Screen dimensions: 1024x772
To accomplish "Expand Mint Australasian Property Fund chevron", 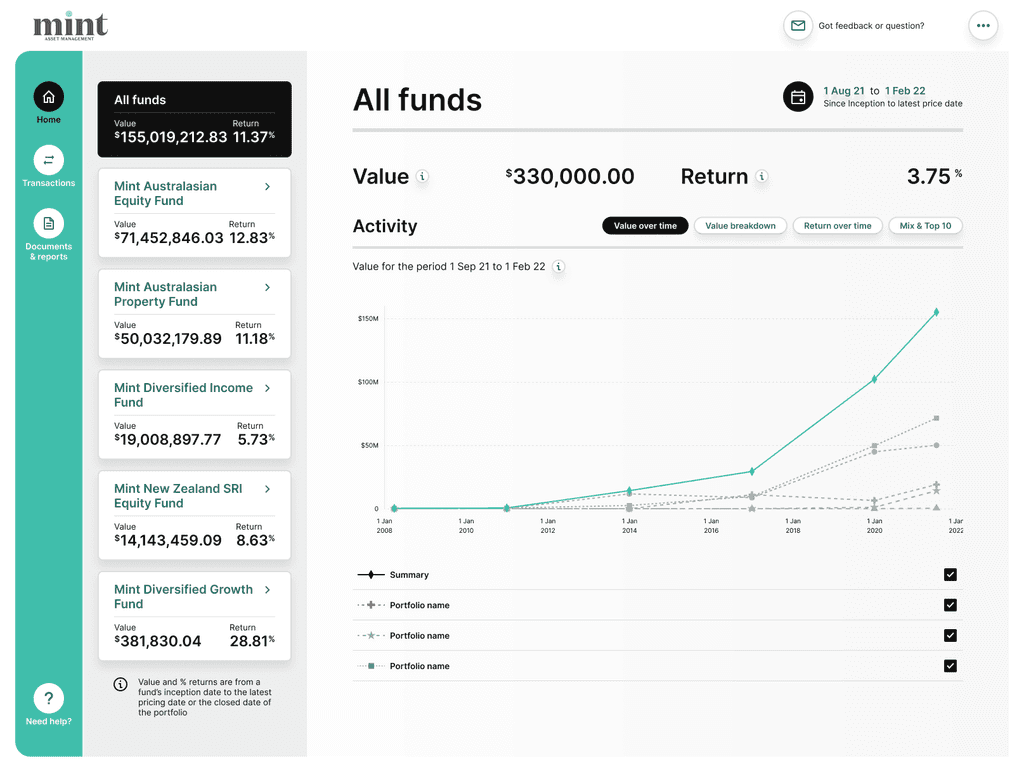I will [x=267, y=287].
